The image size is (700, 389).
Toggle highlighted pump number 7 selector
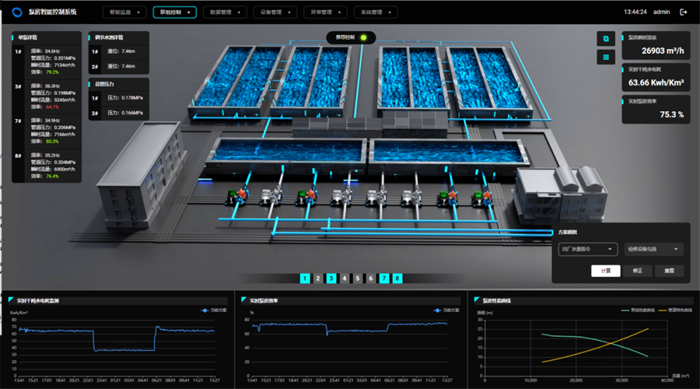[384, 278]
